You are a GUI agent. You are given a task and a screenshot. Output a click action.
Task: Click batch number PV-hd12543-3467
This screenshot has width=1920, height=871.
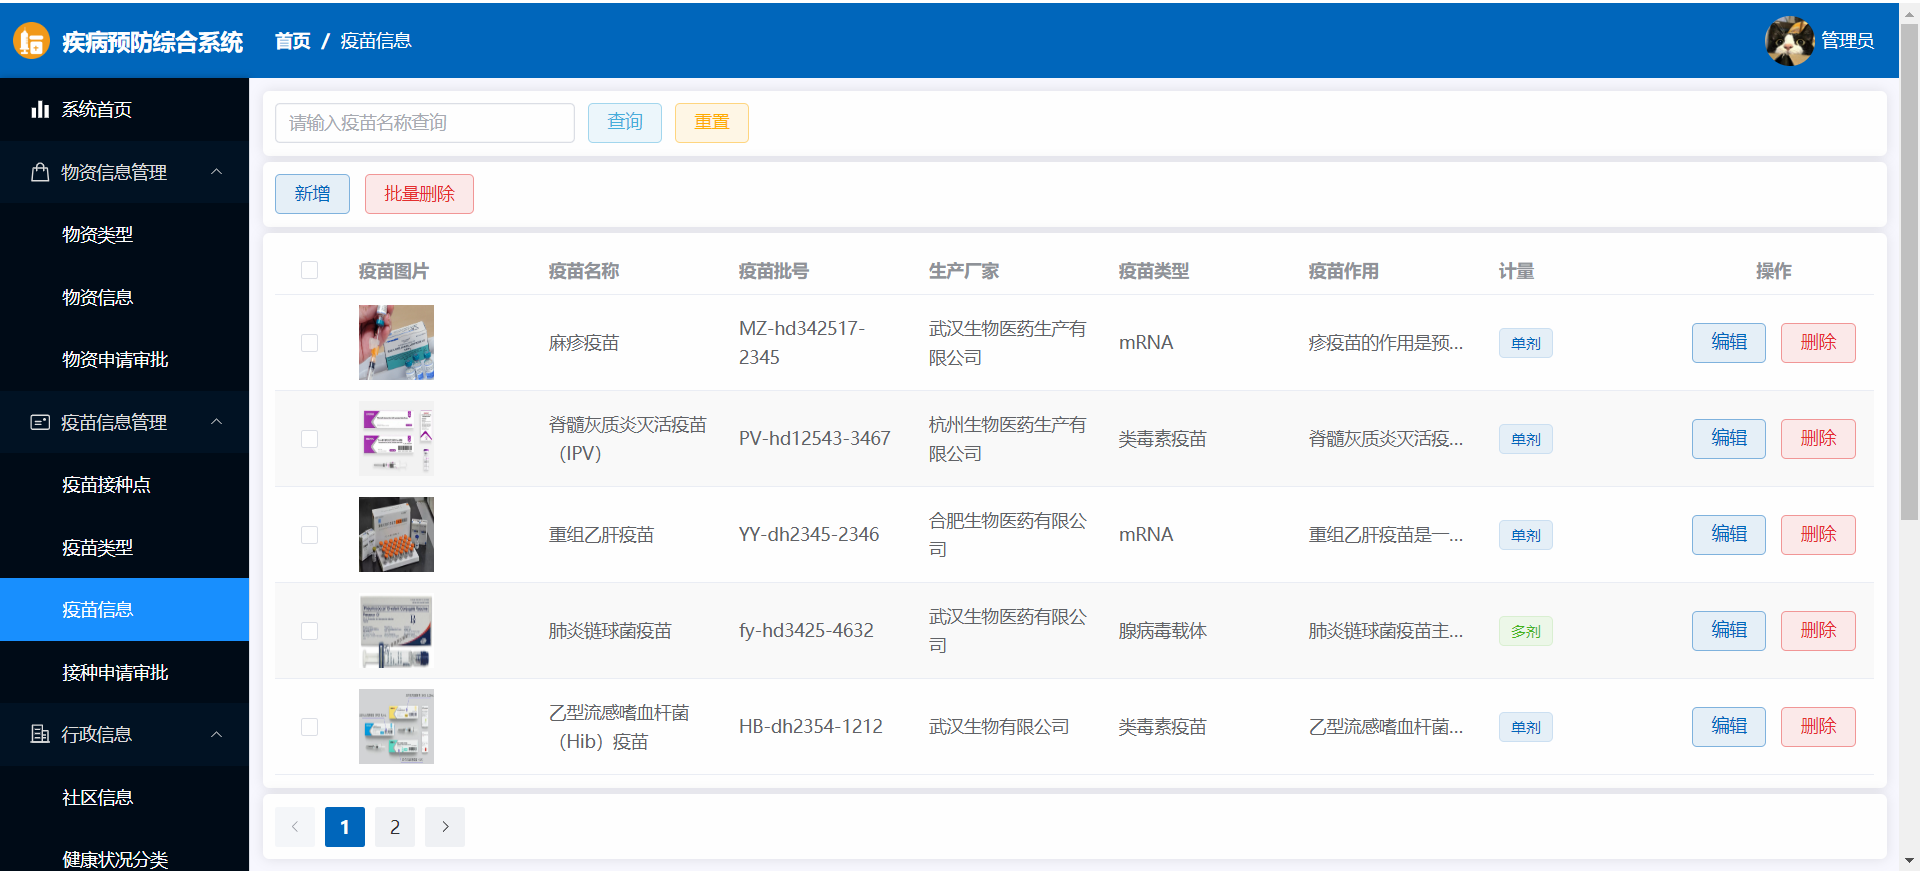(814, 438)
